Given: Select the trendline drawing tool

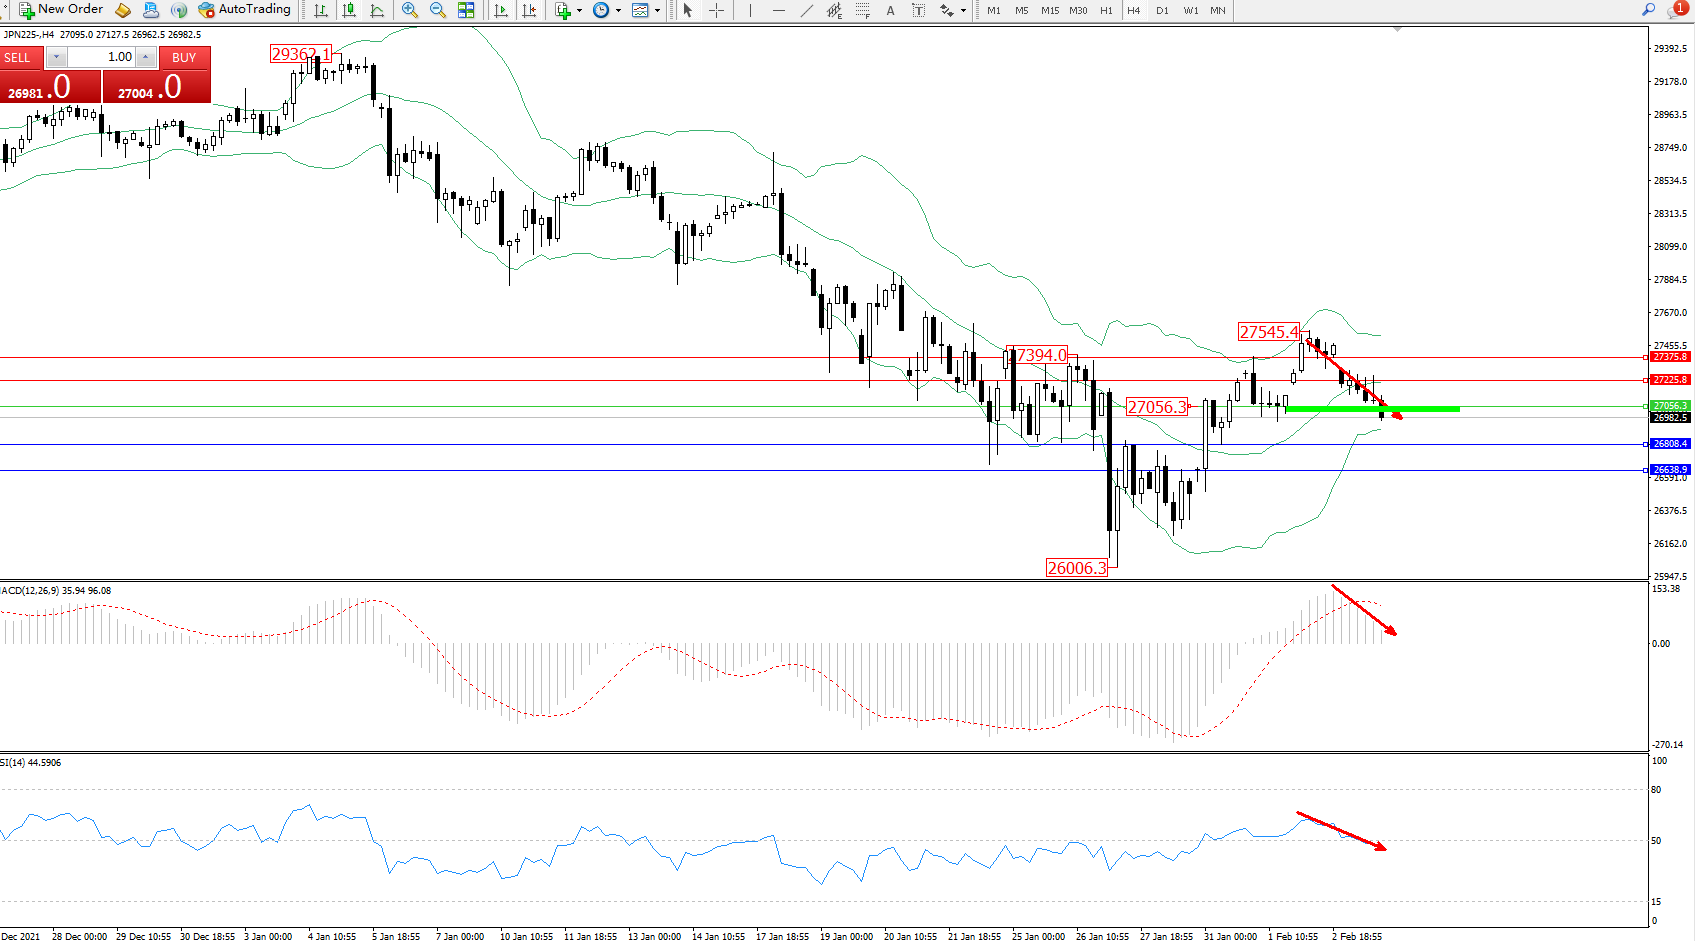Looking at the screenshot, I should pos(807,10).
